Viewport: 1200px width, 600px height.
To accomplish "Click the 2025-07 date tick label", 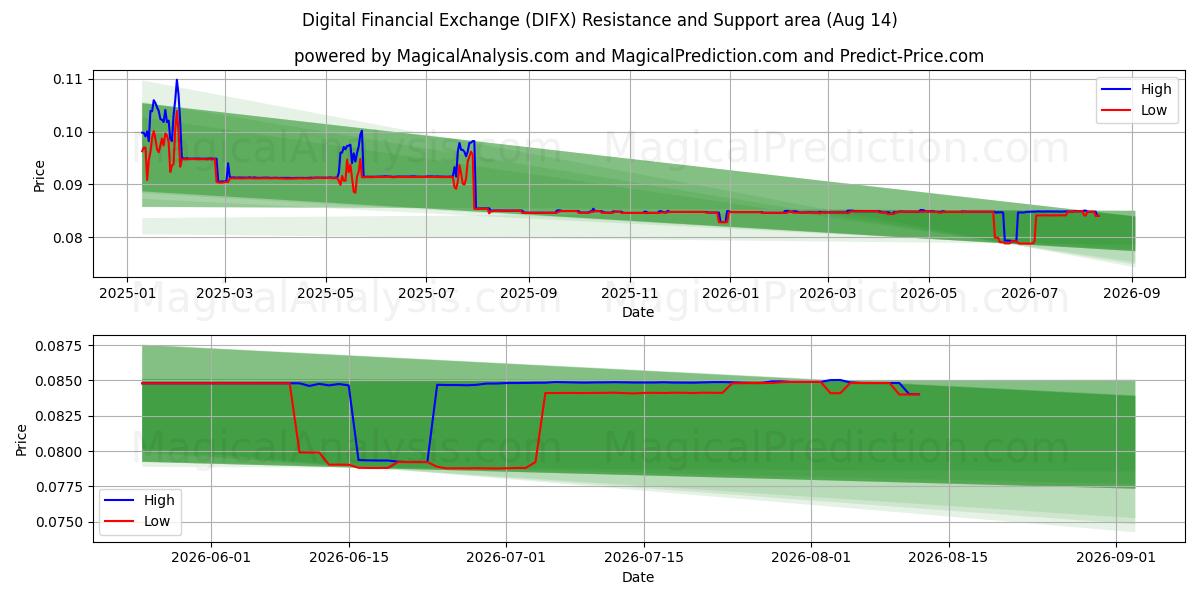I will coord(427,293).
